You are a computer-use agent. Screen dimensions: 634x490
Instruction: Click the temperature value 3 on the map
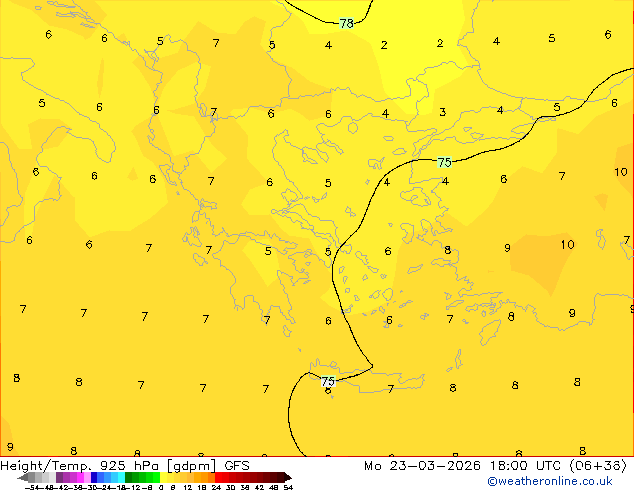click(x=443, y=112)
